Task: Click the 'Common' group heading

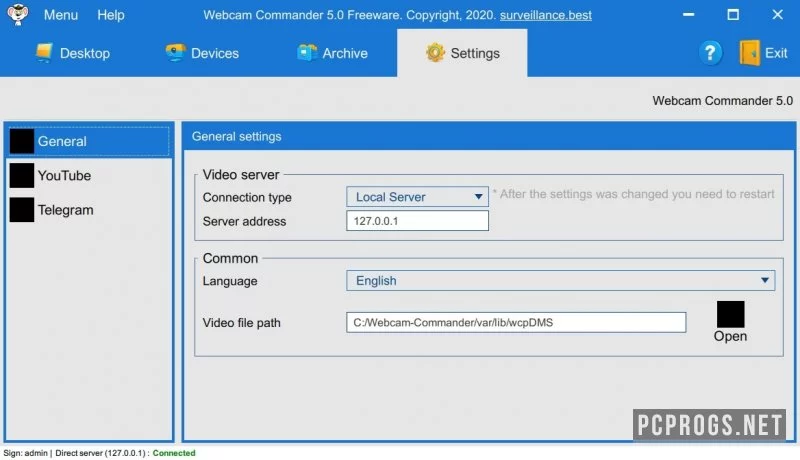Action: 230,258
